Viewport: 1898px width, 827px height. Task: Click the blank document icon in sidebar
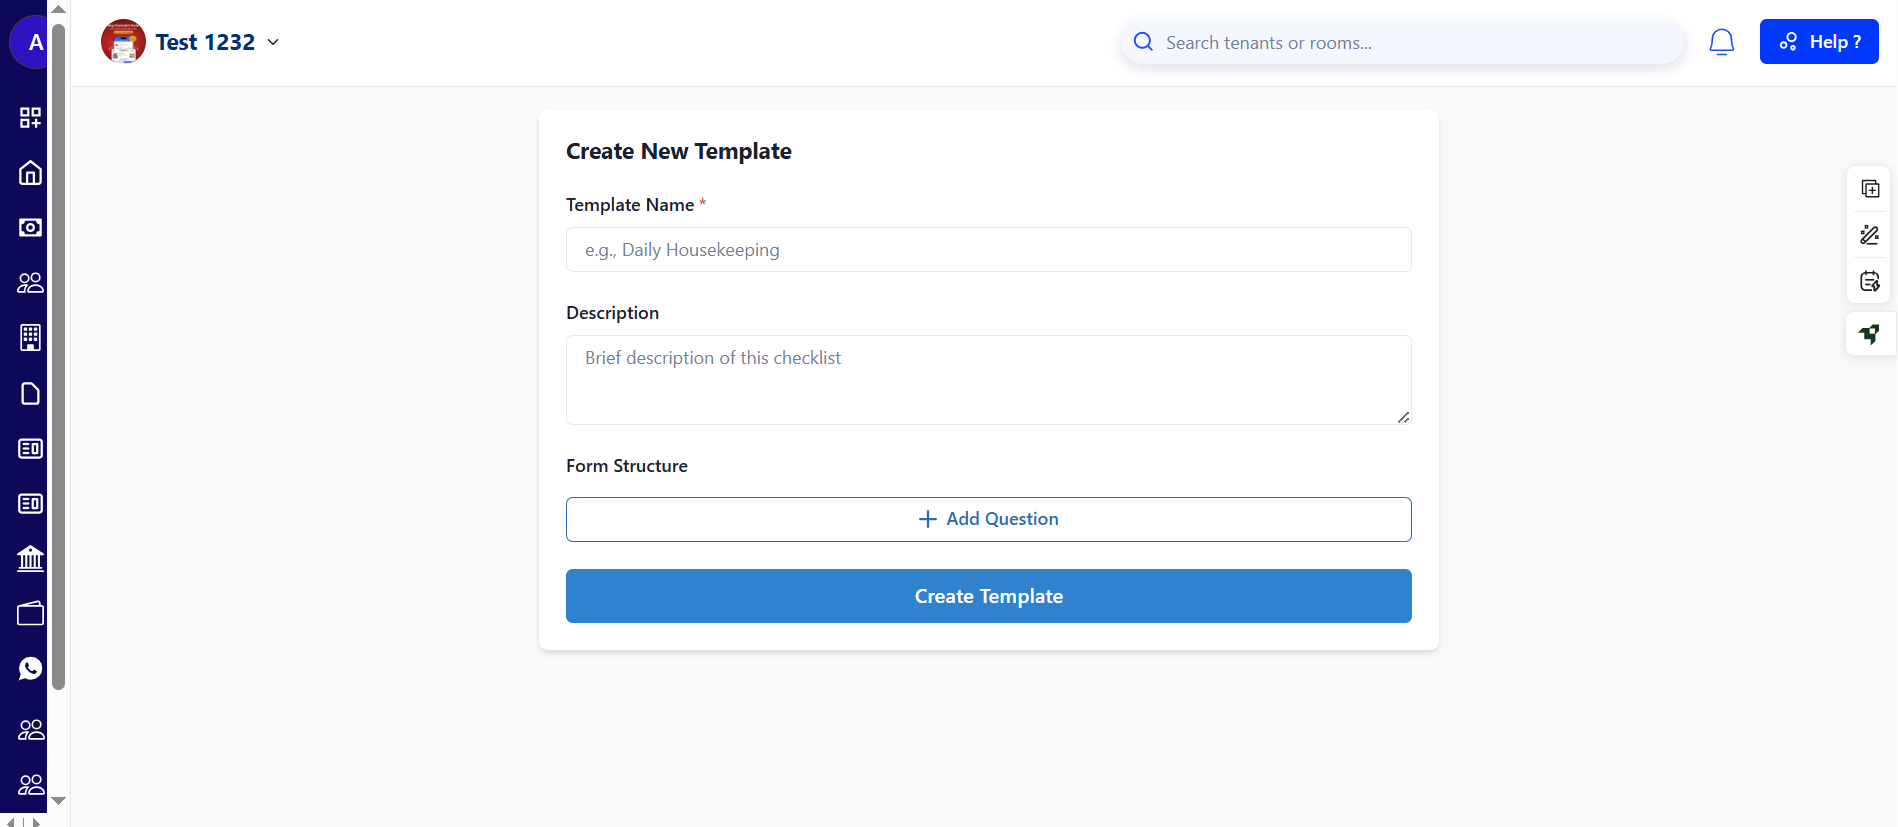(x=30, y=393)
